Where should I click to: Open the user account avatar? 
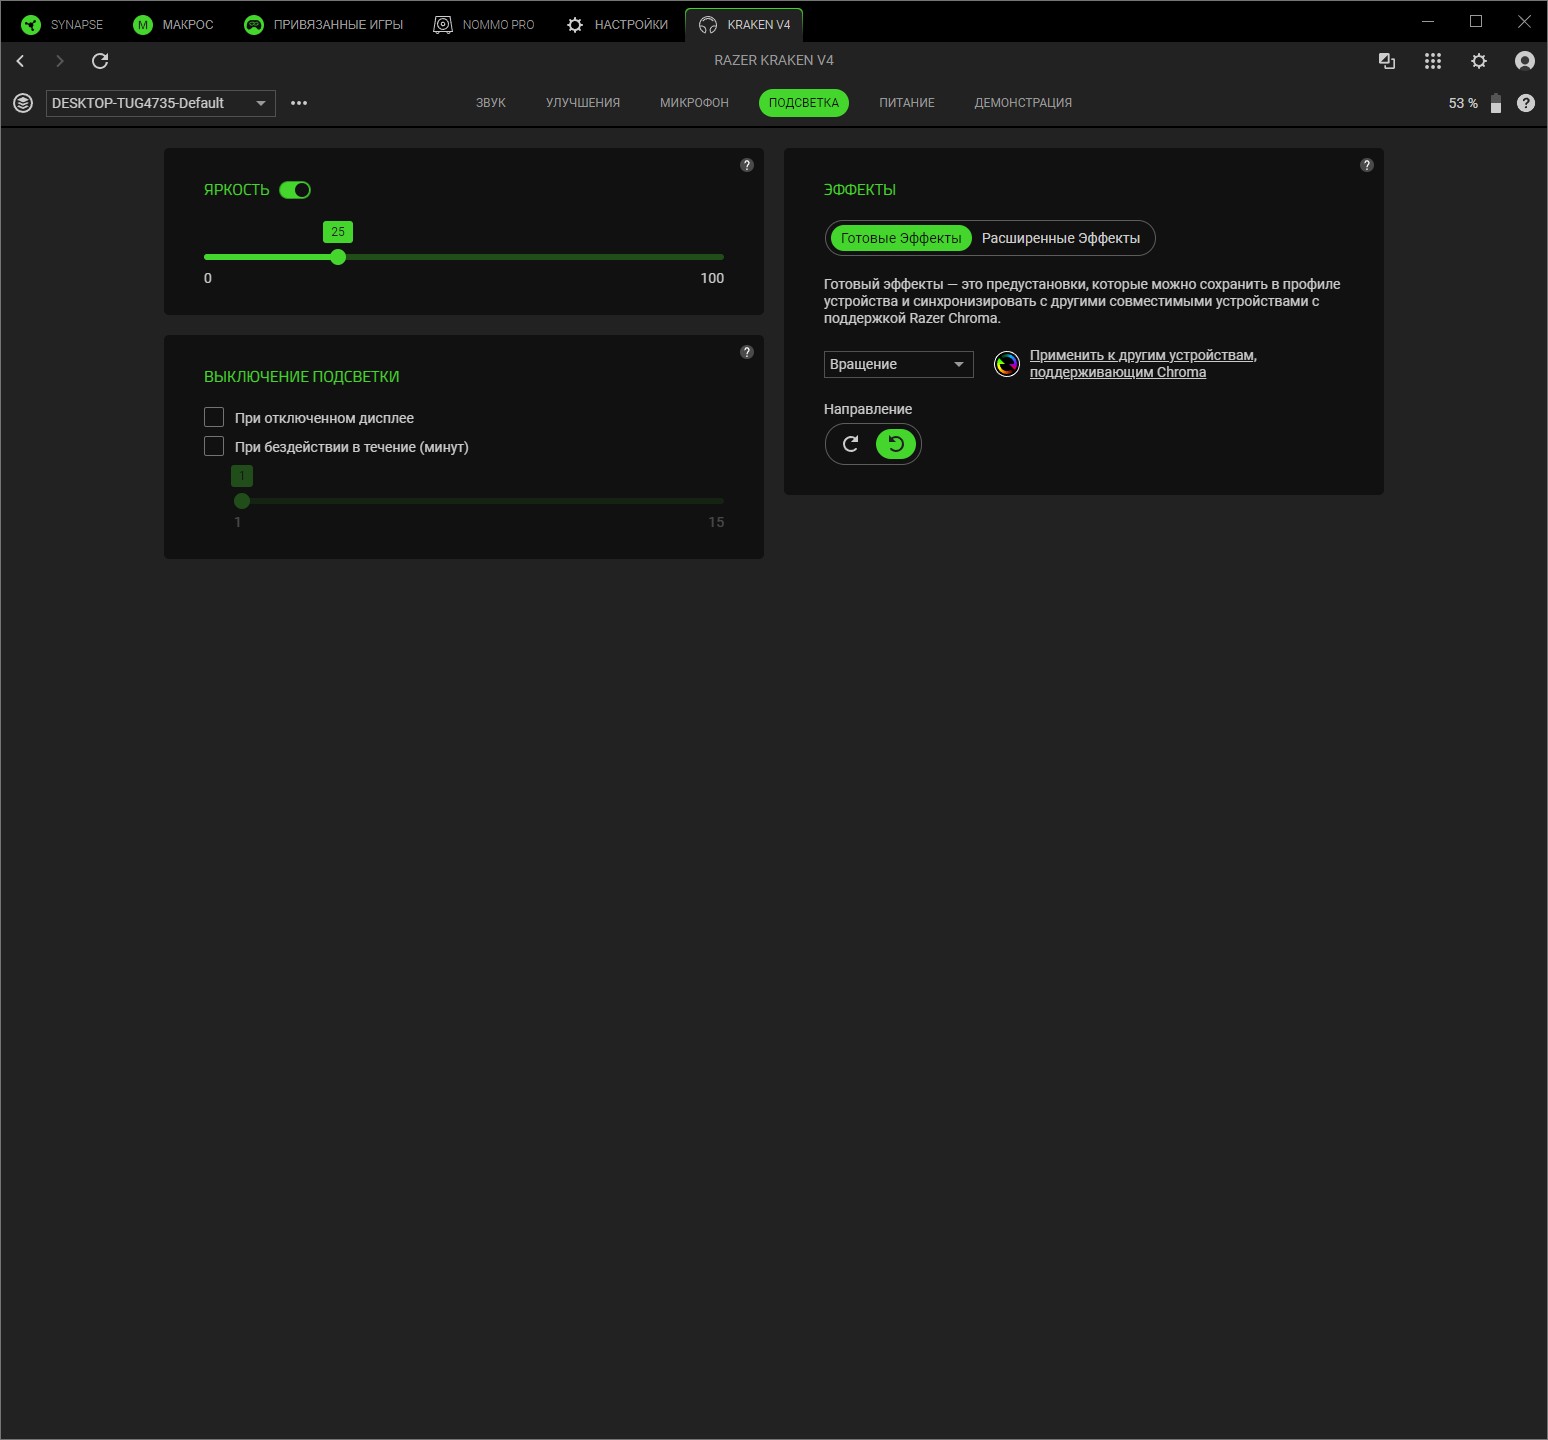click(1525, 61)
